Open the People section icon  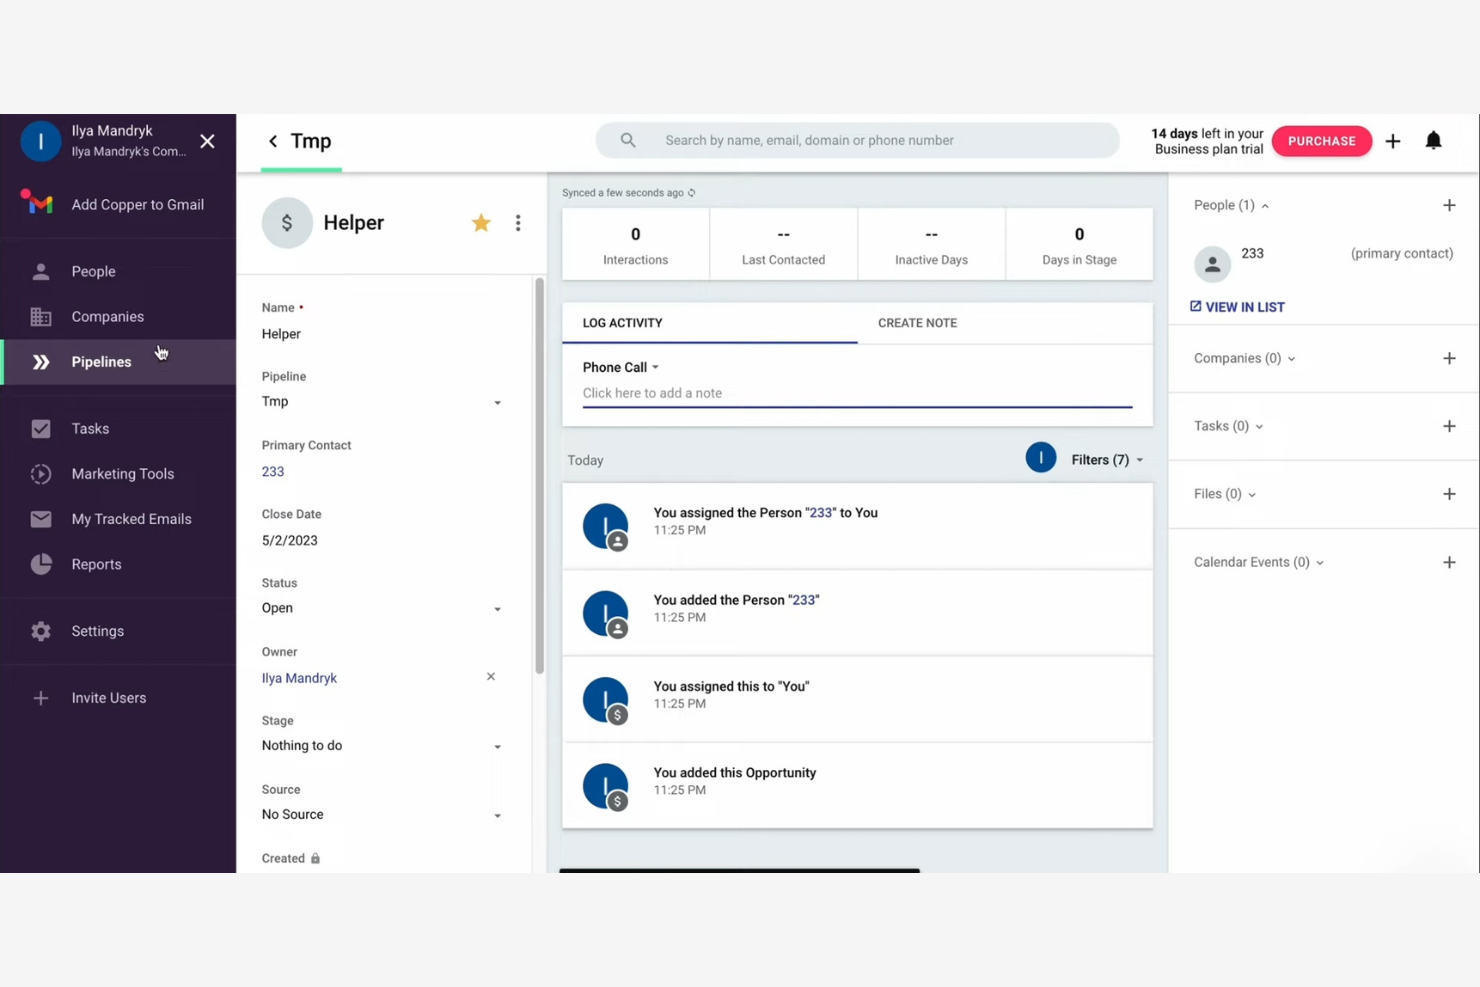41,271
